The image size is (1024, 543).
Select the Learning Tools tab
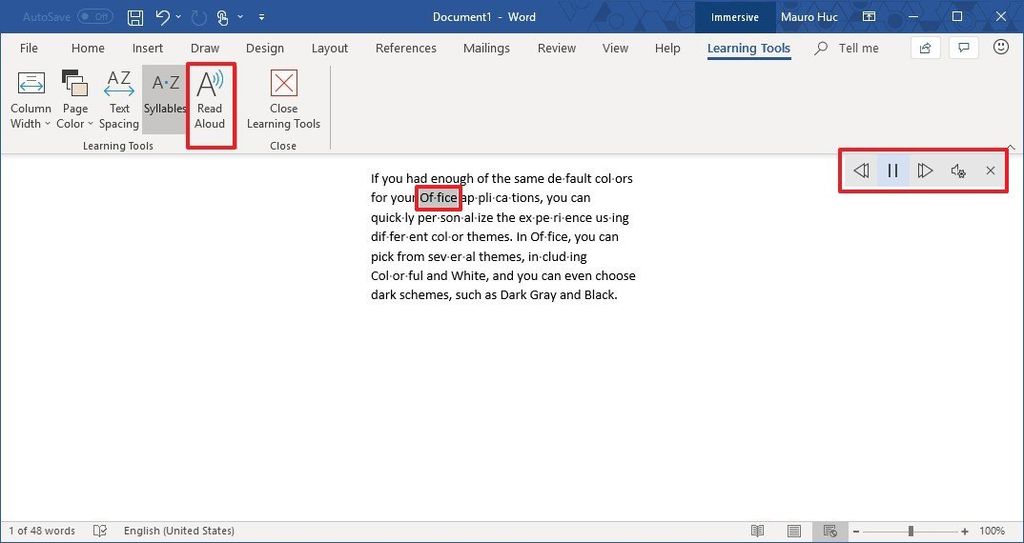[x=749, y=48]
